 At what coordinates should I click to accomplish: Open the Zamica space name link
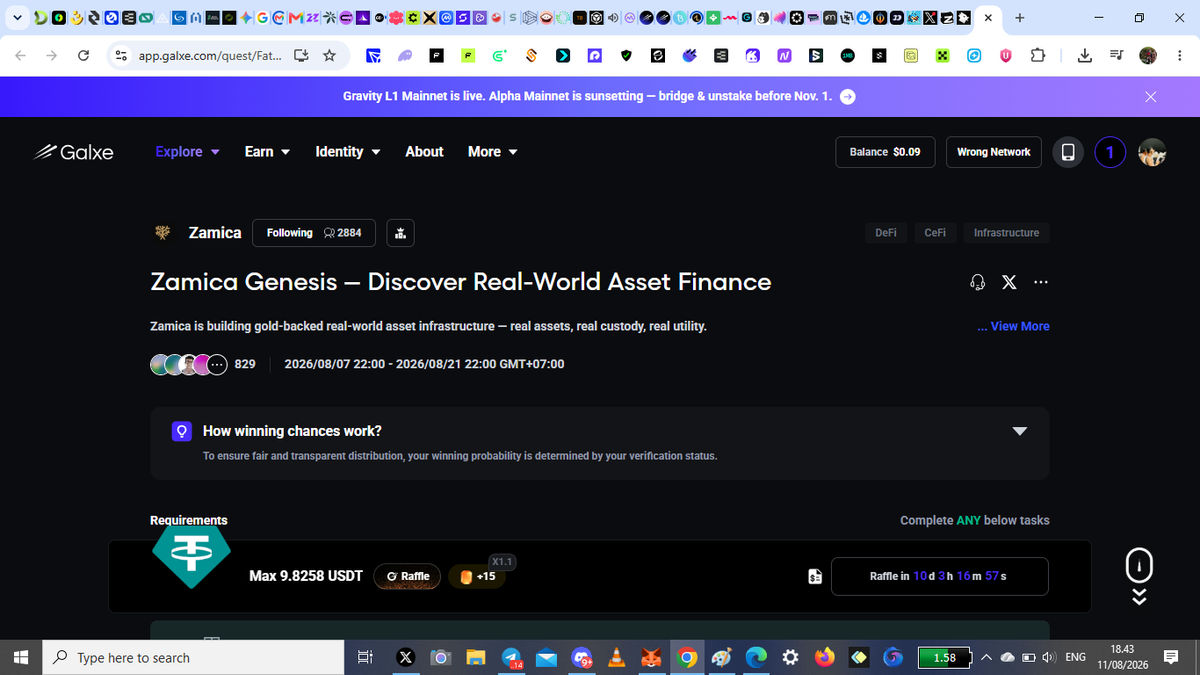(215, 233)
